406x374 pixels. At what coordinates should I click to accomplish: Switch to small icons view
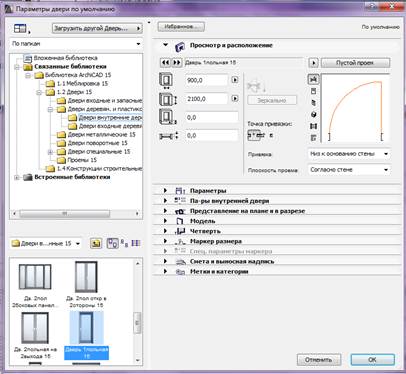point(124,244)
